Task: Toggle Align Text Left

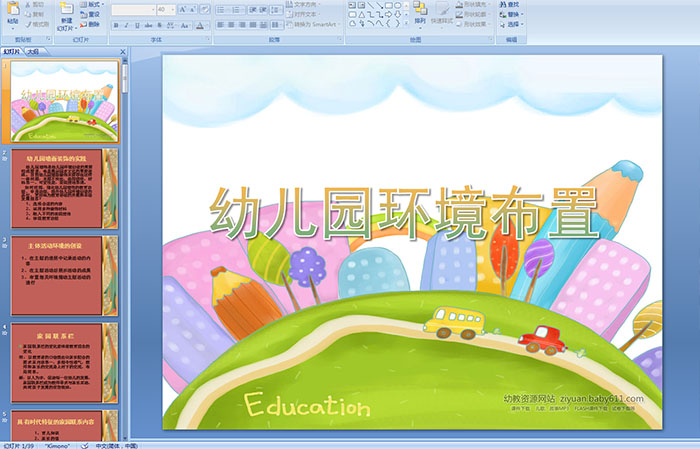Action: 221,25
